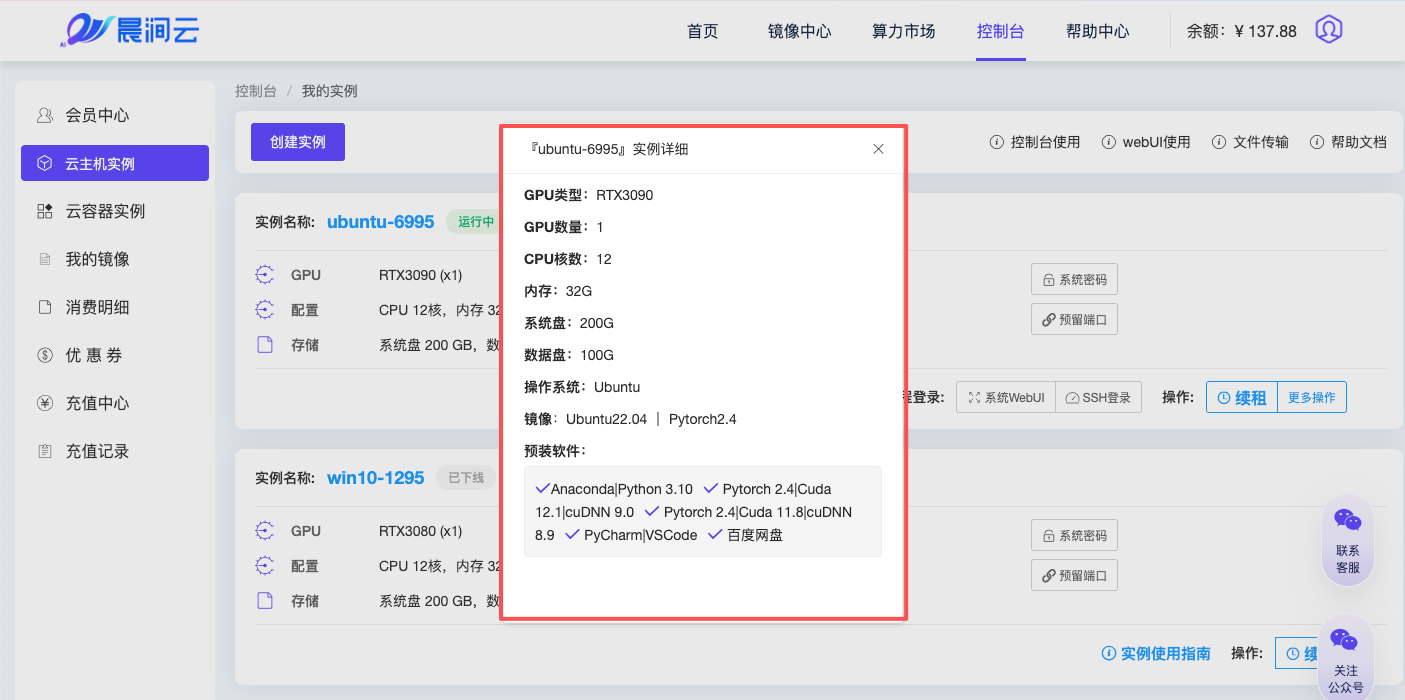Click SSH登录 button for ubuntu-6995
The width and height of the screenshot is (1405, 700).
[x=1098, y=398]
